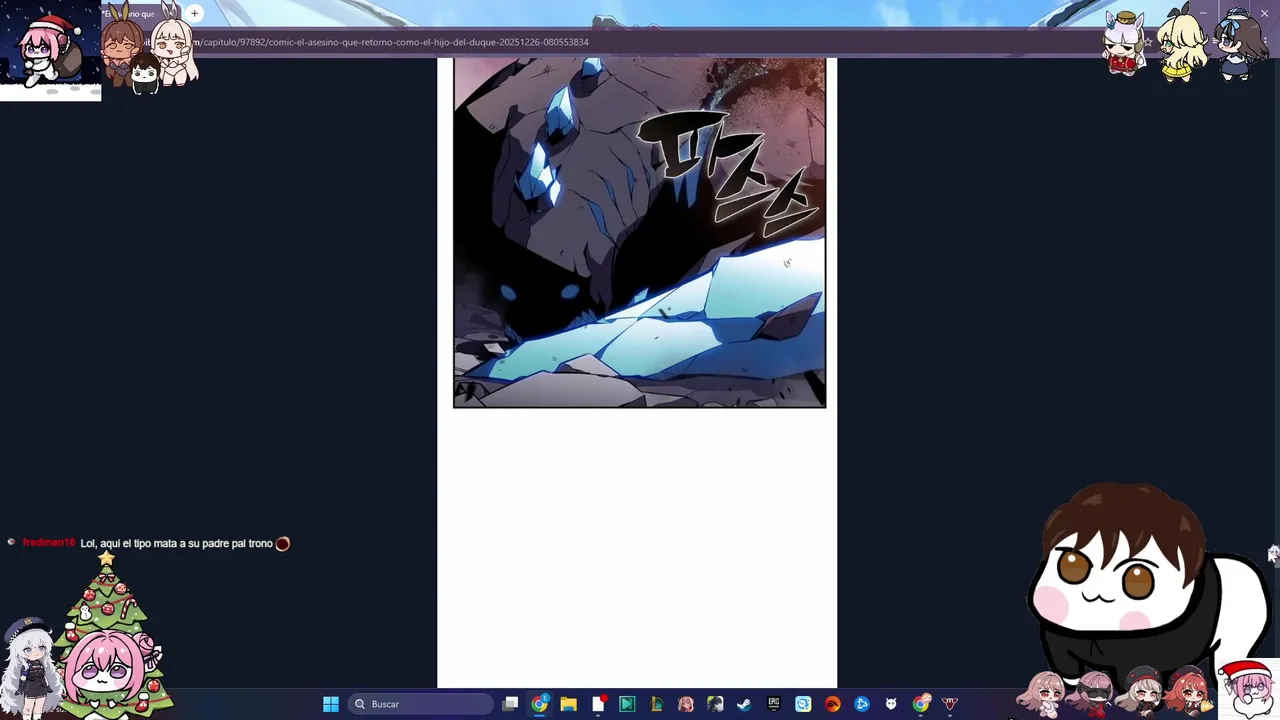Click the Buscar taskbar search box
Viewport: 1280px width, 720px height.
(421, 704)
